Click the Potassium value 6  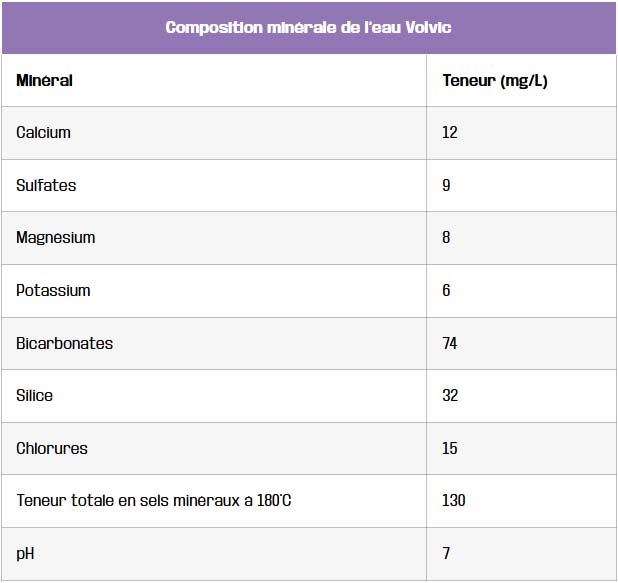coord(446,291)
